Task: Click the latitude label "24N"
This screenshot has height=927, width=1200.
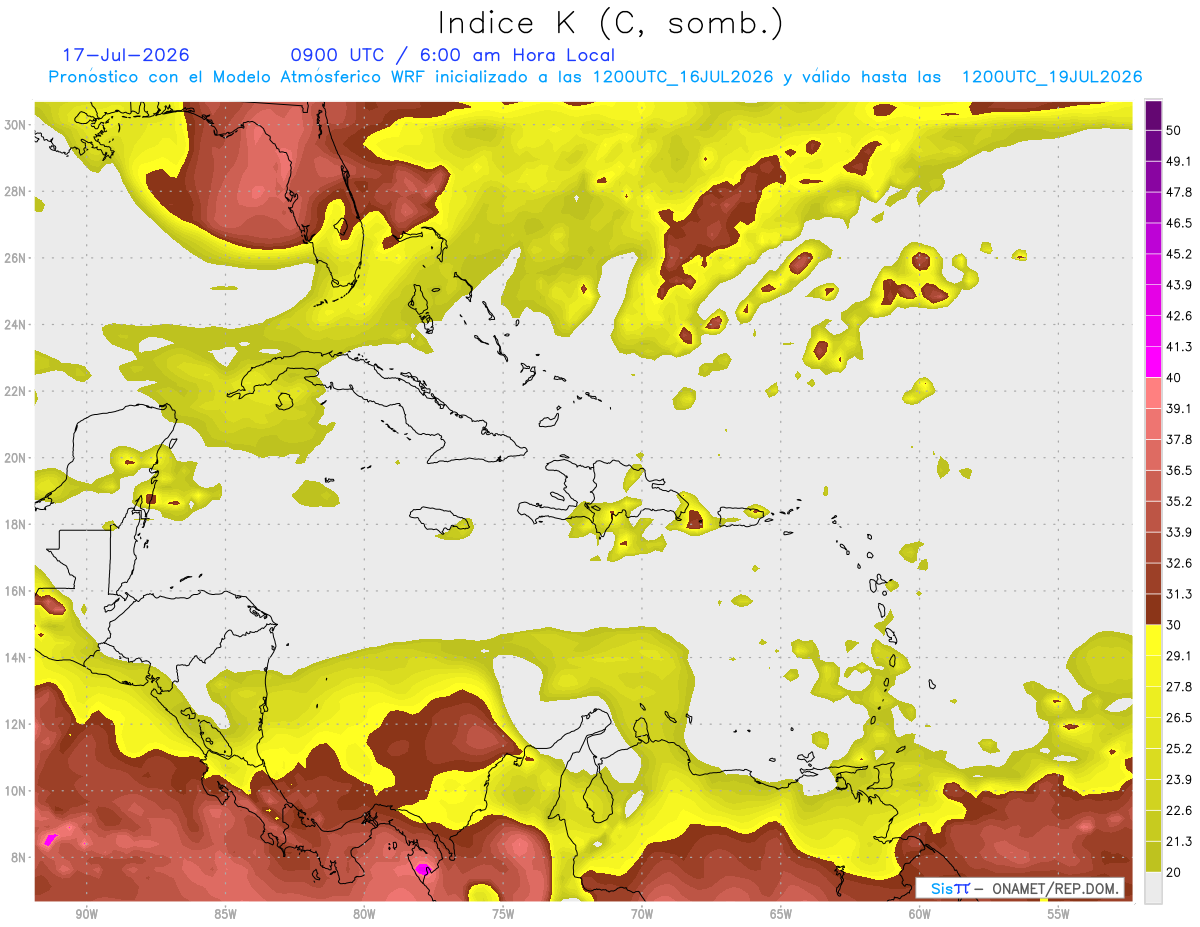Action: coord(15,325)
